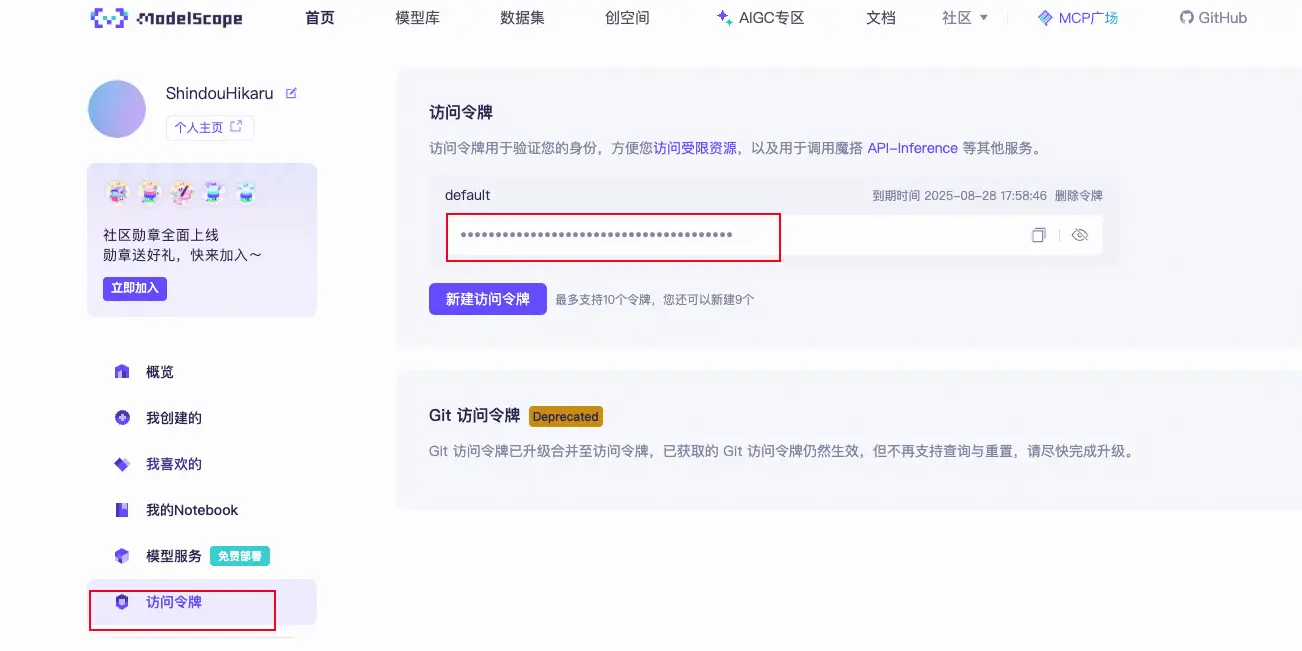This screenshot has height=651, width=1302.
Task: Go to 数据集 section
Action: coord(522,18)
